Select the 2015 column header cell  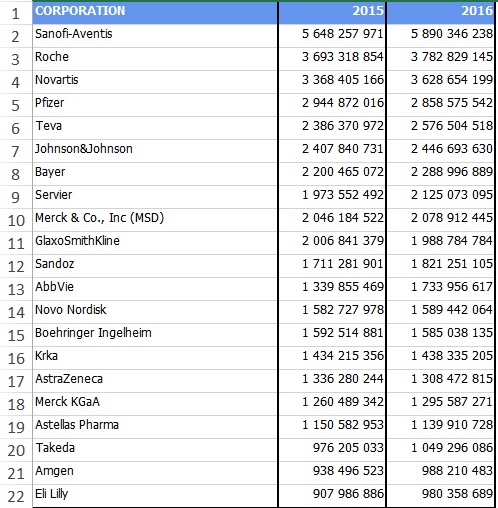tap(332, 13)
